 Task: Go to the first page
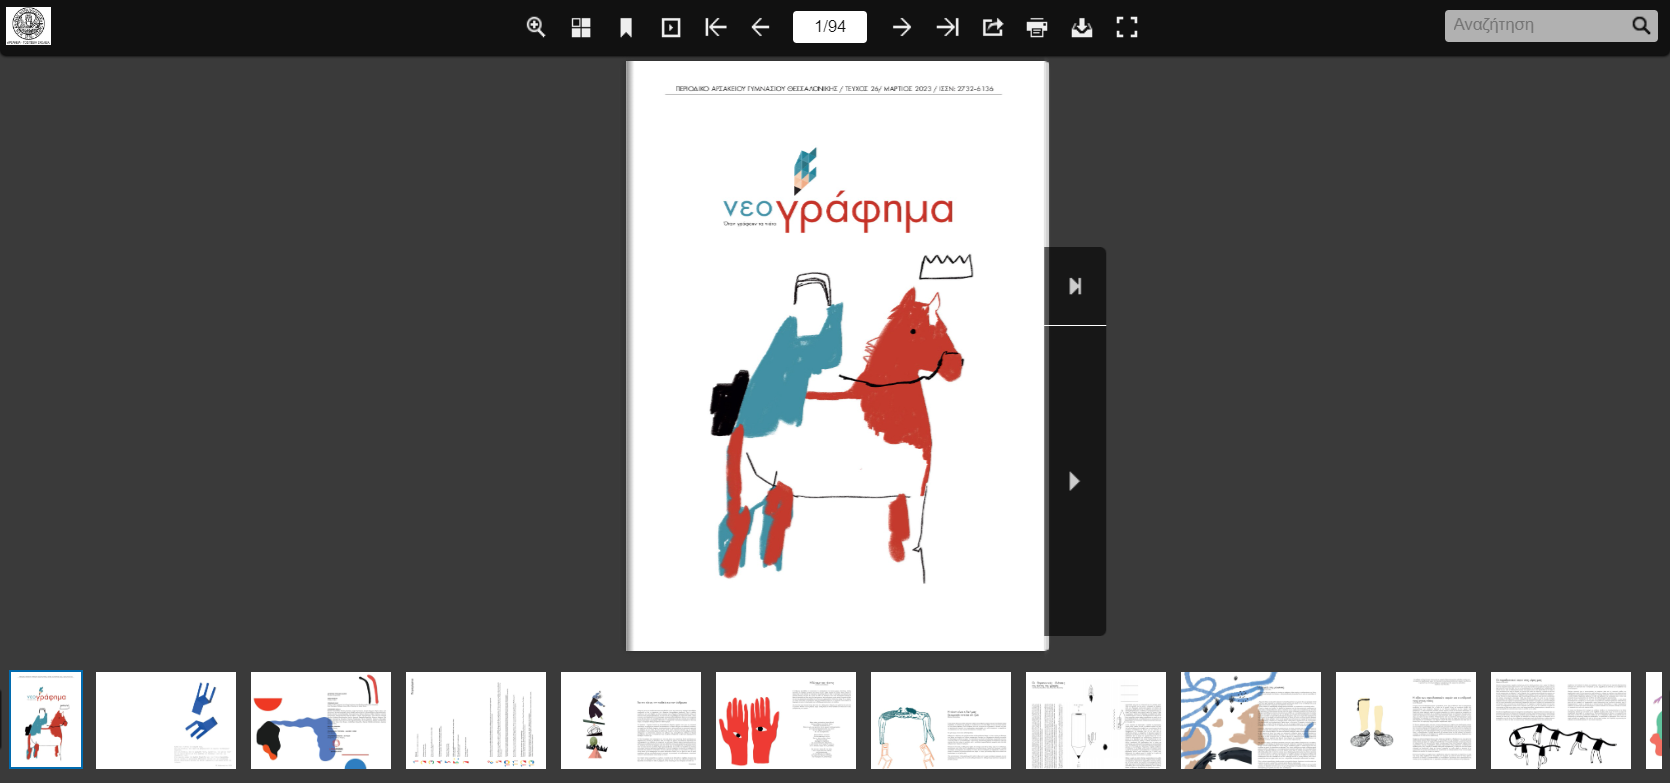pyautogui.click(x=715, y=27)
